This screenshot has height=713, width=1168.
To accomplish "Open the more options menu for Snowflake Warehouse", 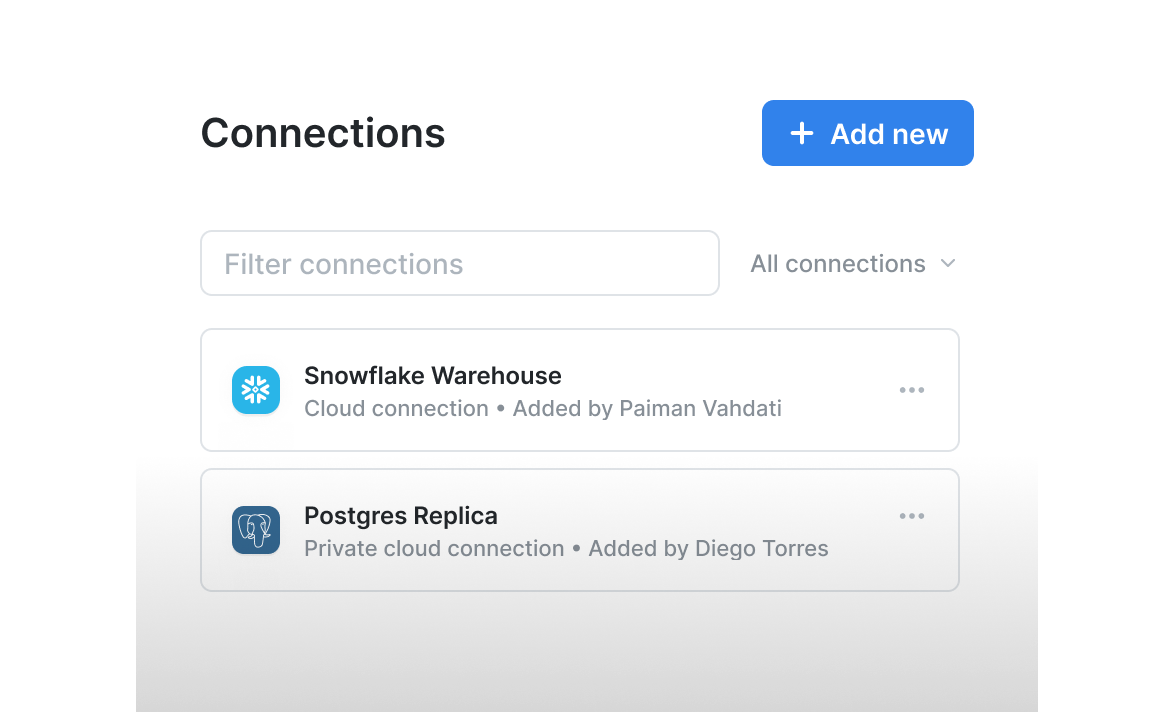I will pos(912,390).
